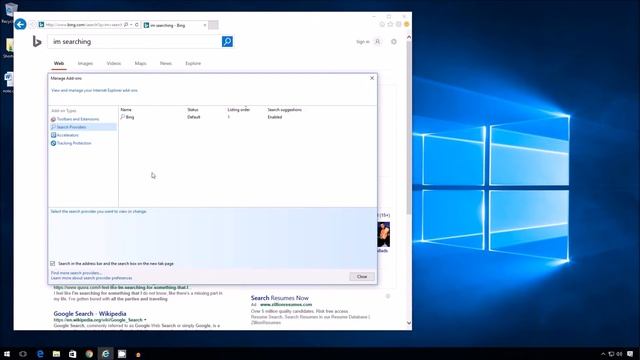This screenshot has width=640, height=360.
Task: Select Tracking Protection add-on type
Action: coord(74,143)
